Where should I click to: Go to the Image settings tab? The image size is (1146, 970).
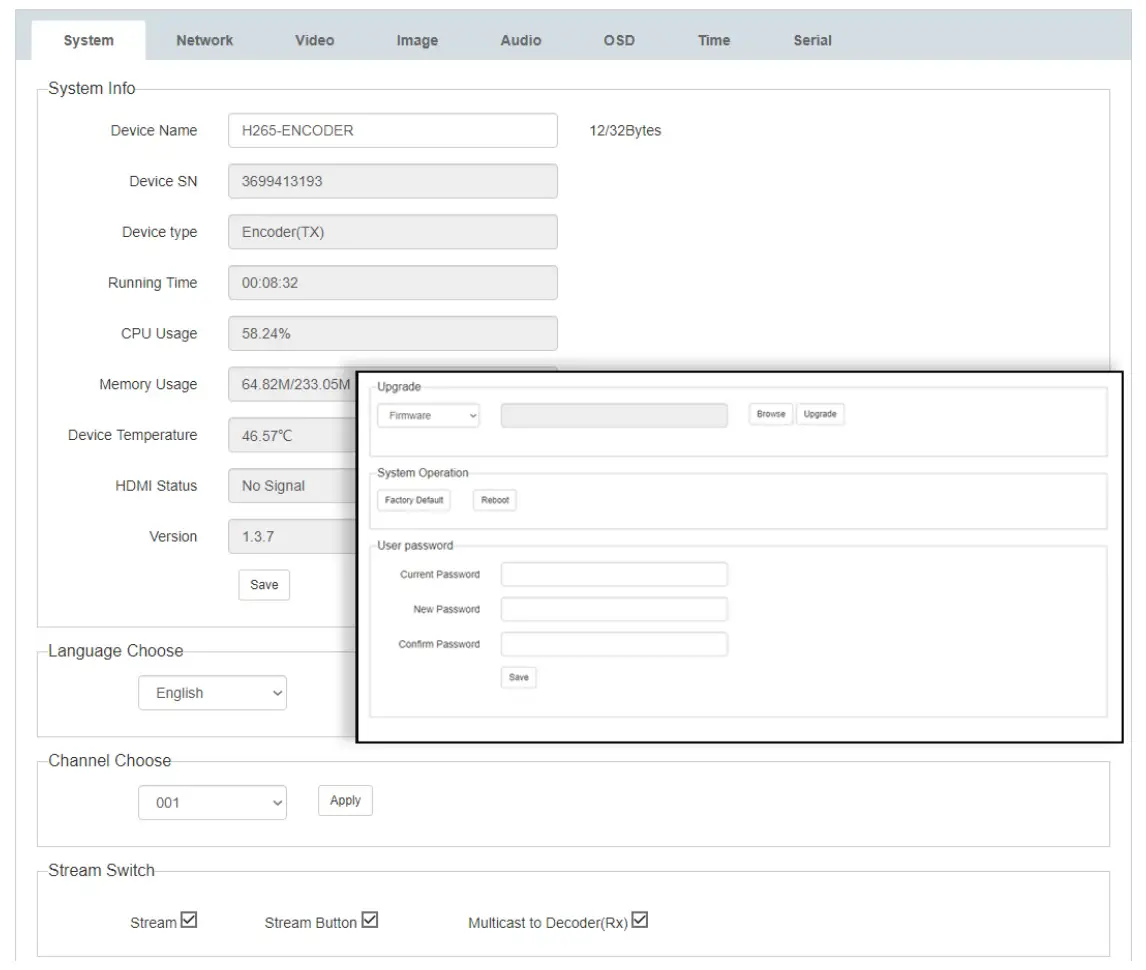click(x=417, y=40)
